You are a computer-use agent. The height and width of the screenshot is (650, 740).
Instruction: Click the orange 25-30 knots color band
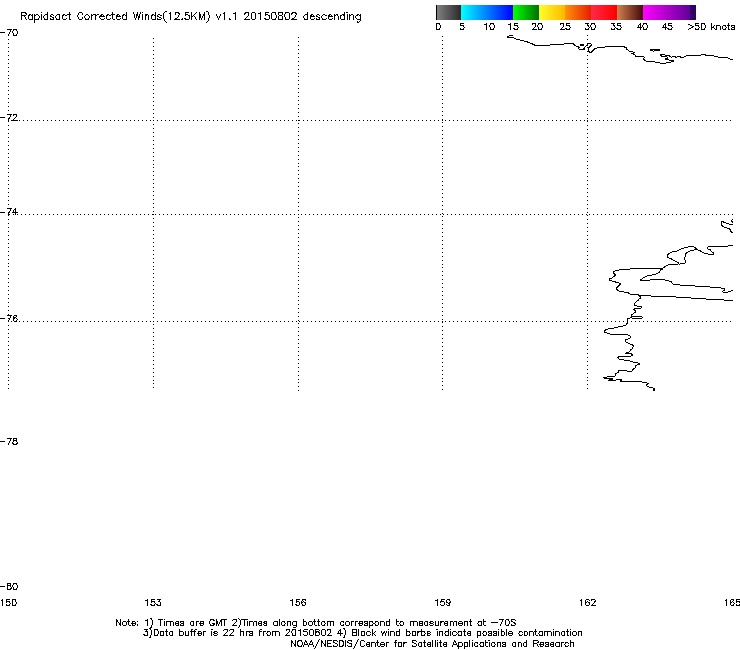578,12
